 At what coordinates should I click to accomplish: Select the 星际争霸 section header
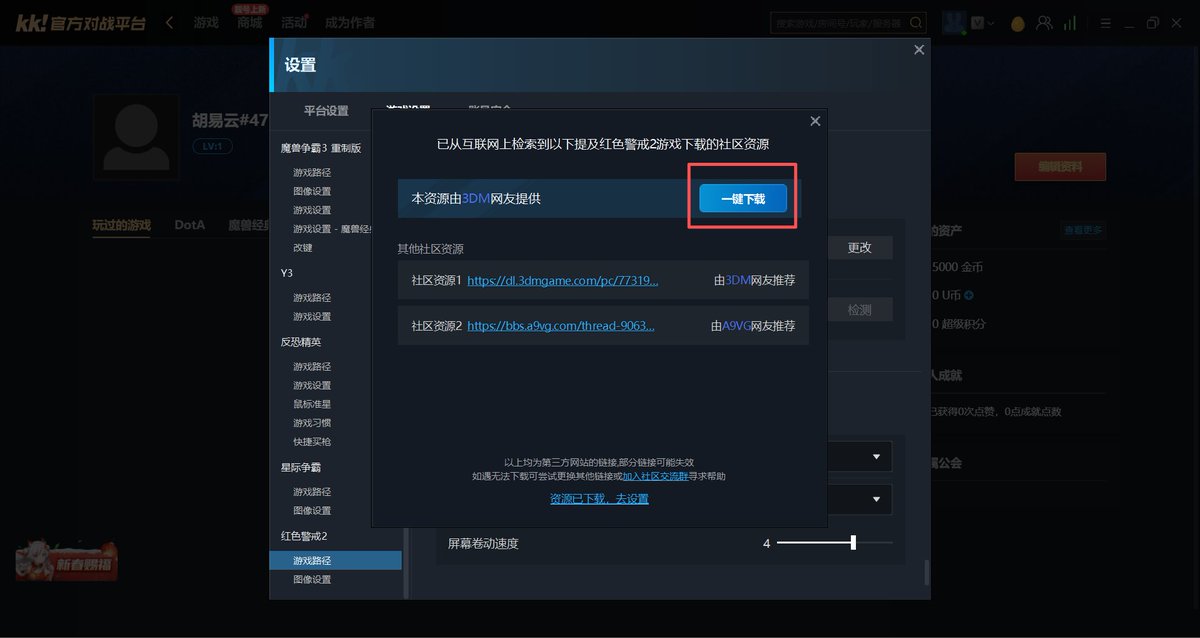pos(301,467)
